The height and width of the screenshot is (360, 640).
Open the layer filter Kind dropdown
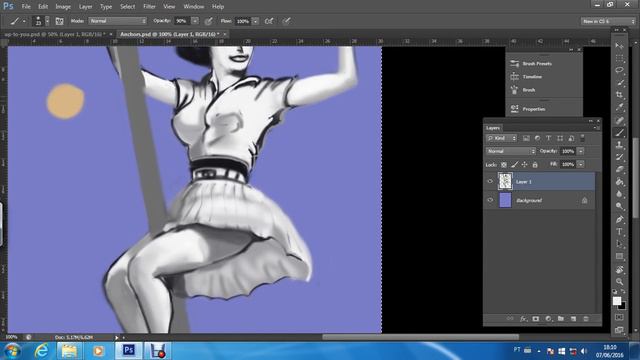pyautogui.click(x=502, y=138)
